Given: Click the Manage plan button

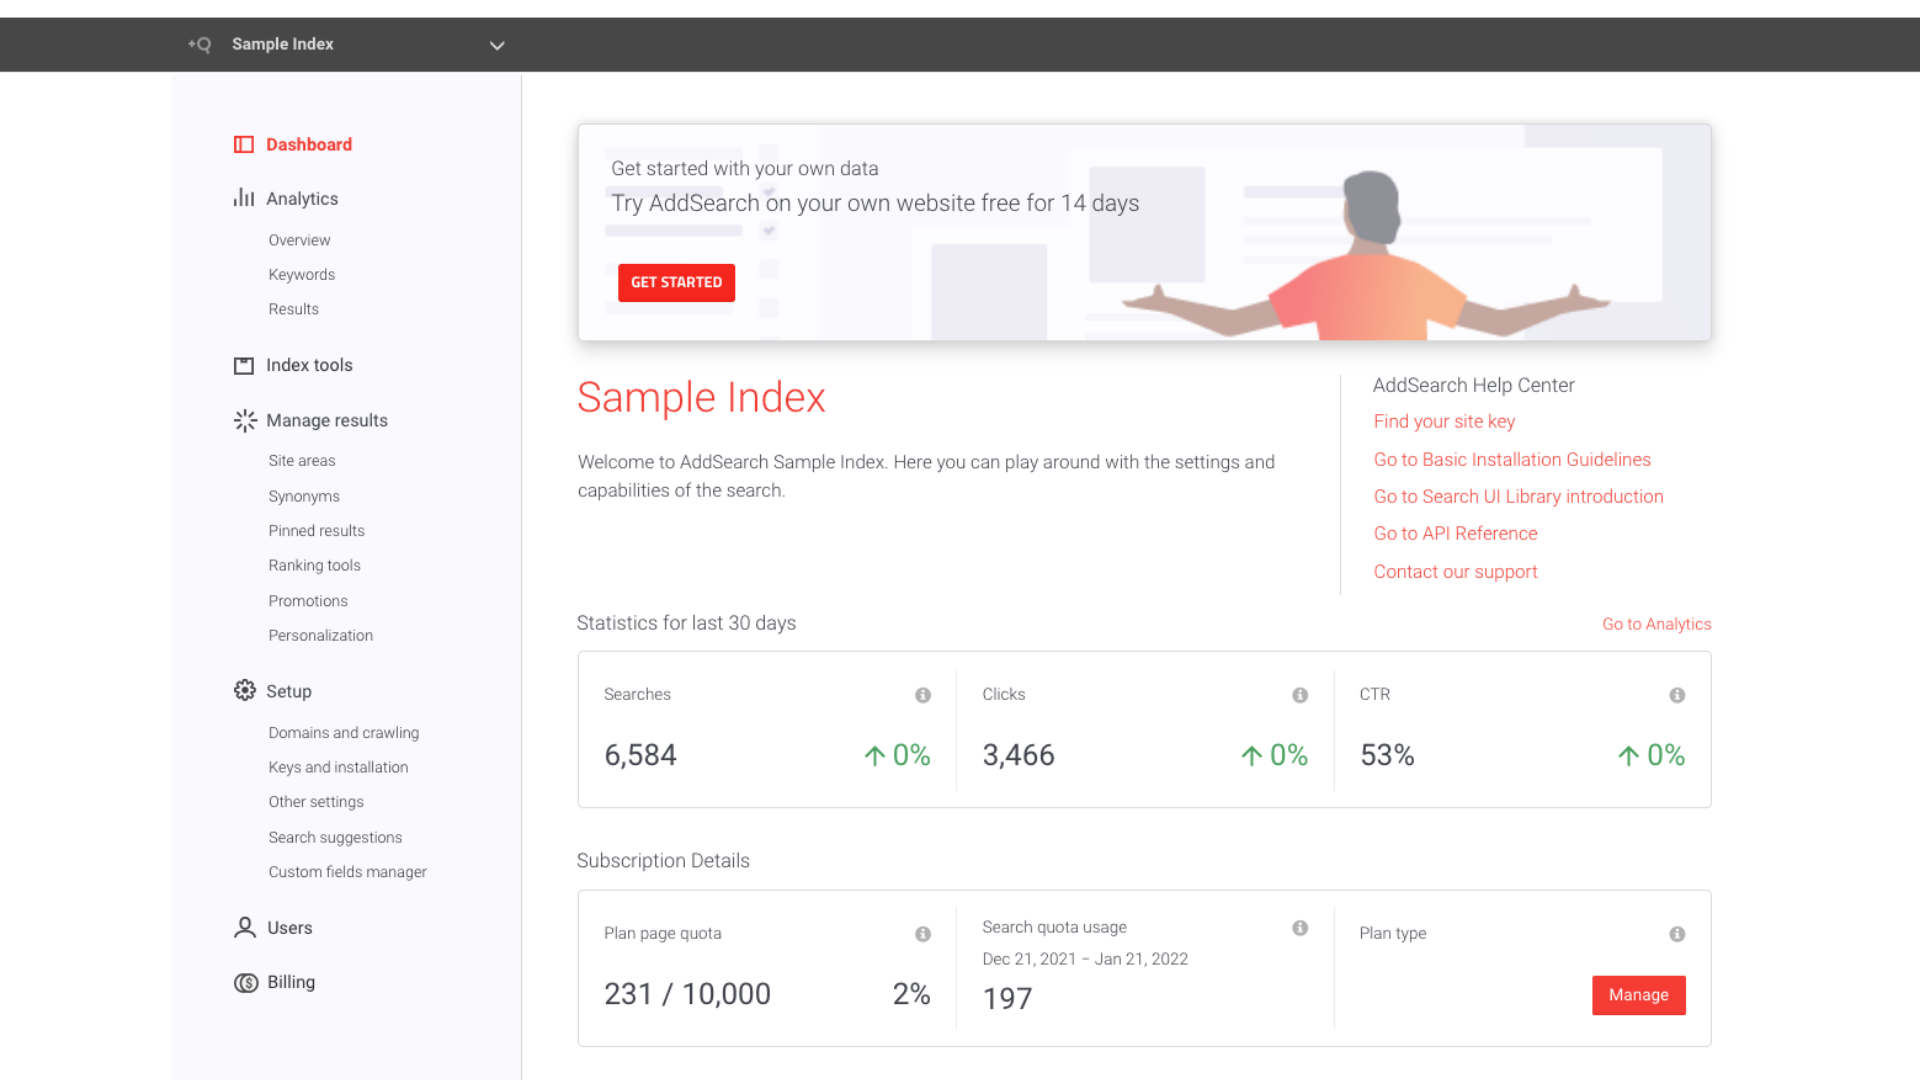Looking at the screenshot, I should pyautogui.click(x=1638, y=995).
